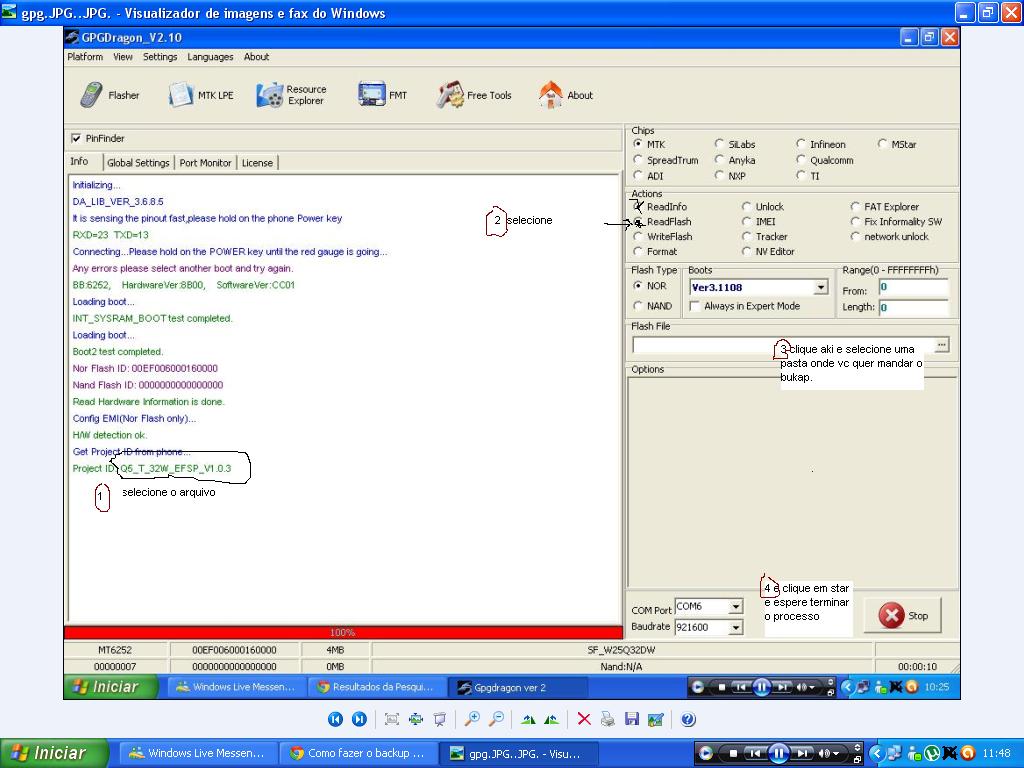Enable the PinFinder checkbox
This screenshot has height=768, width=1024.
[76, 138]
